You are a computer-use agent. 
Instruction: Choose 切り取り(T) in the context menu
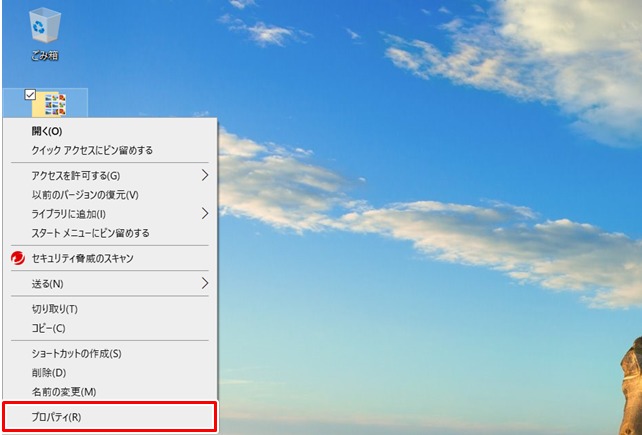(x=110, y=309)
